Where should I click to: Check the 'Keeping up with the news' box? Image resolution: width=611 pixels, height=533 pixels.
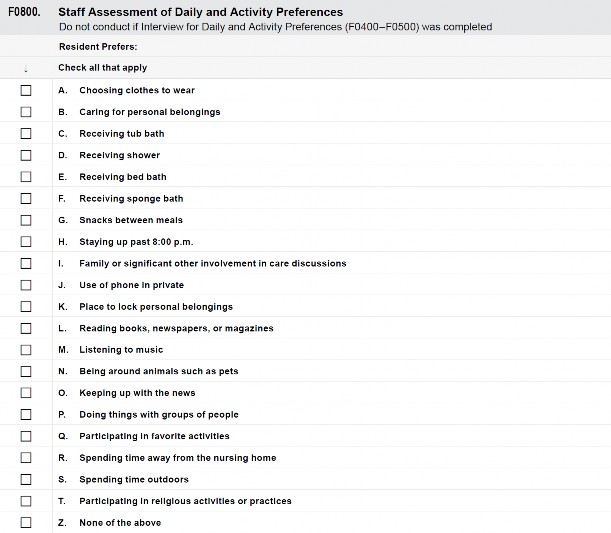26,393
